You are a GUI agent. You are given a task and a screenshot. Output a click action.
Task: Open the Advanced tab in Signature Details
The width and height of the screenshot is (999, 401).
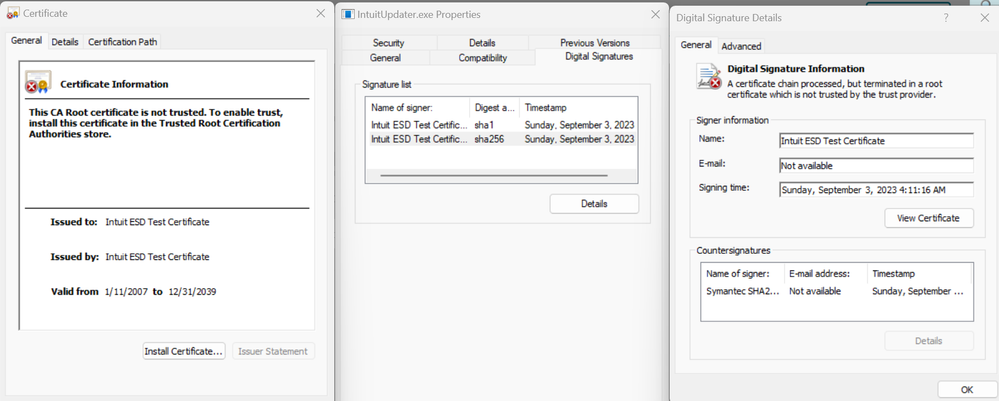[x=741, y=46]
